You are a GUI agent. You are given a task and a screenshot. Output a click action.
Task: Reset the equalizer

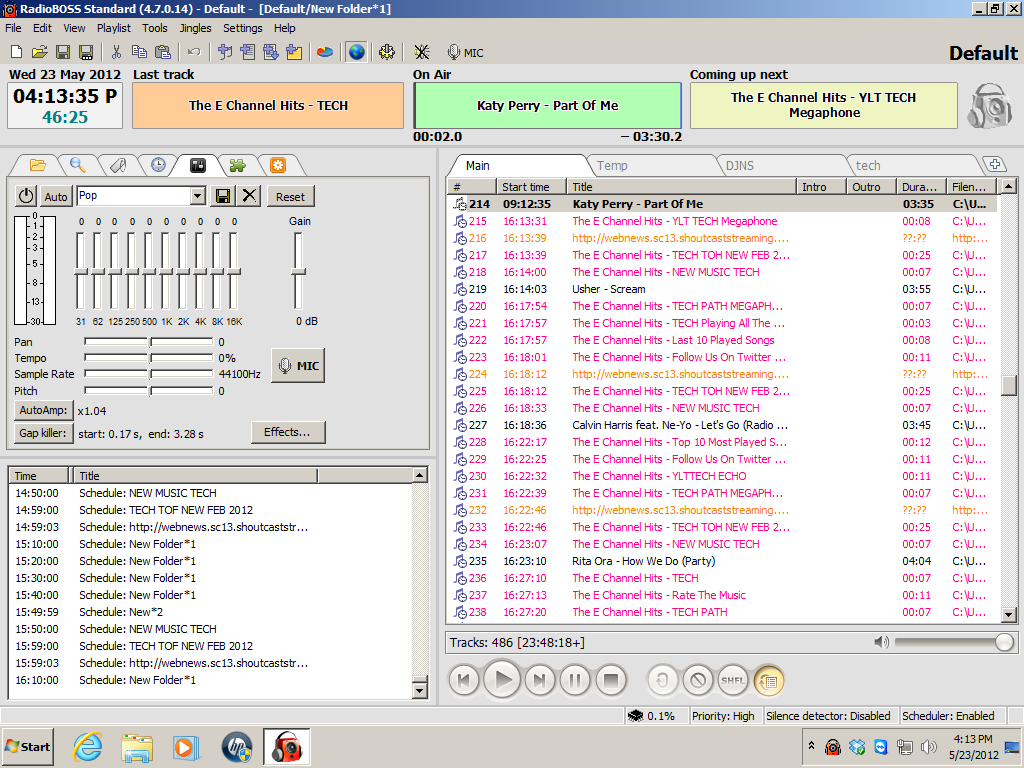click(290, 197)
